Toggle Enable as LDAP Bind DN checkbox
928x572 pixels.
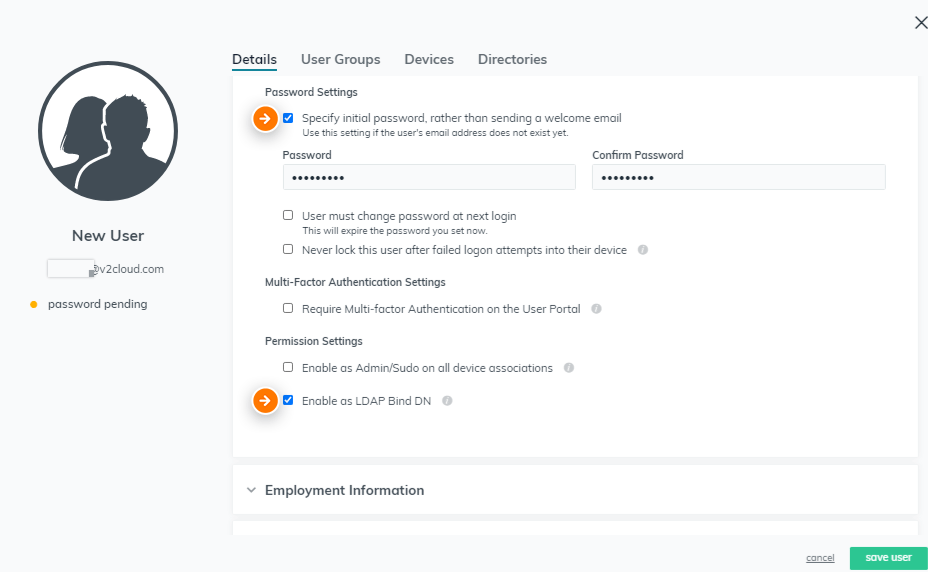pos(288,400)
